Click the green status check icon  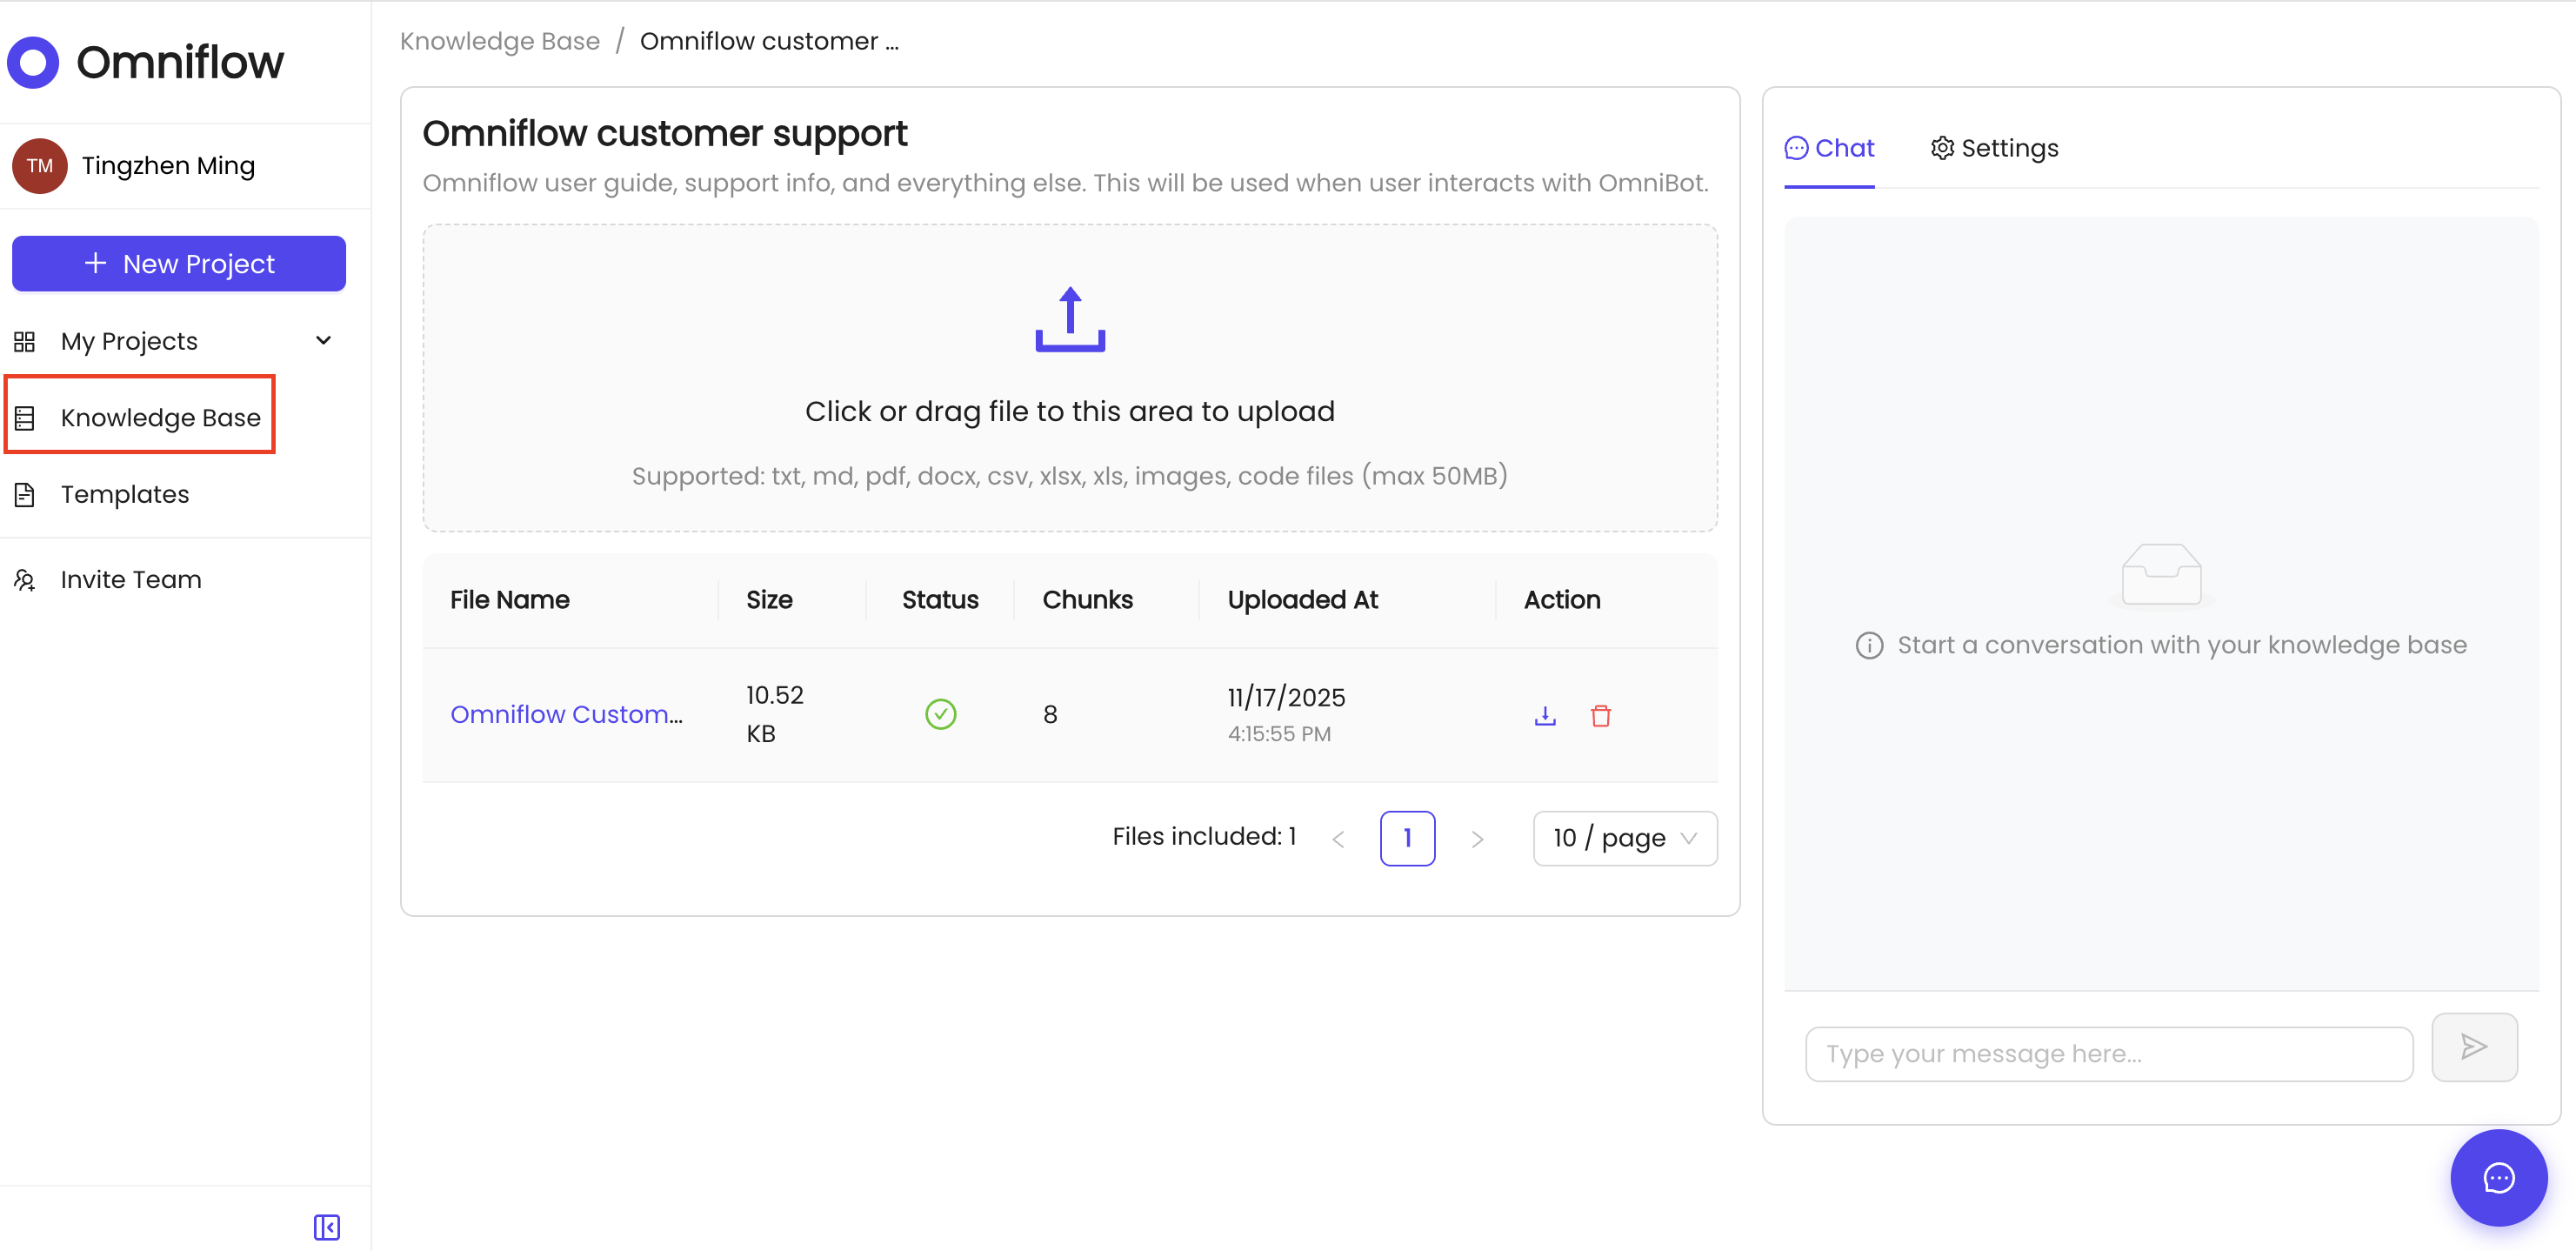tap(940, 714)
